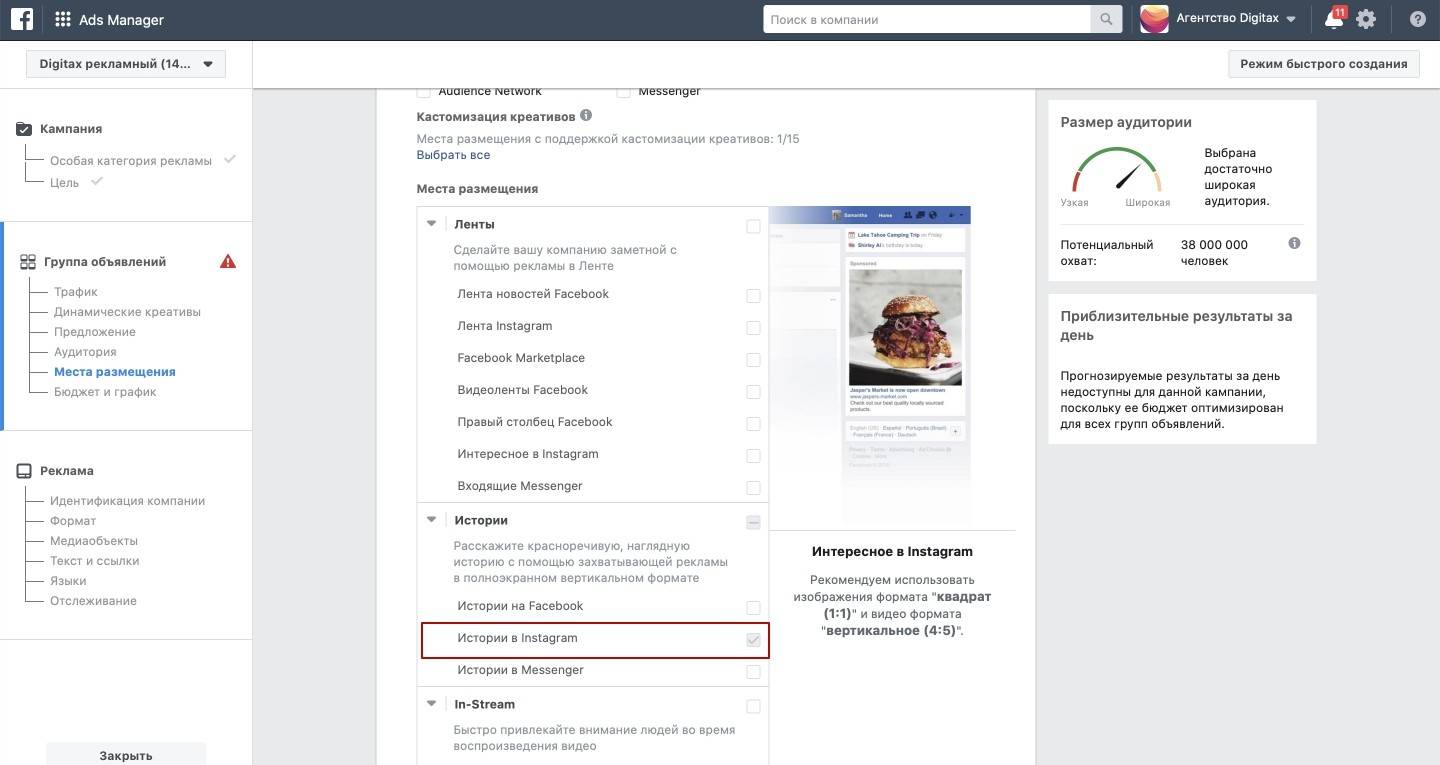Go to Аудитория in sidebar
Viewport: 1440px width, 765px height.
coord(85,352)
